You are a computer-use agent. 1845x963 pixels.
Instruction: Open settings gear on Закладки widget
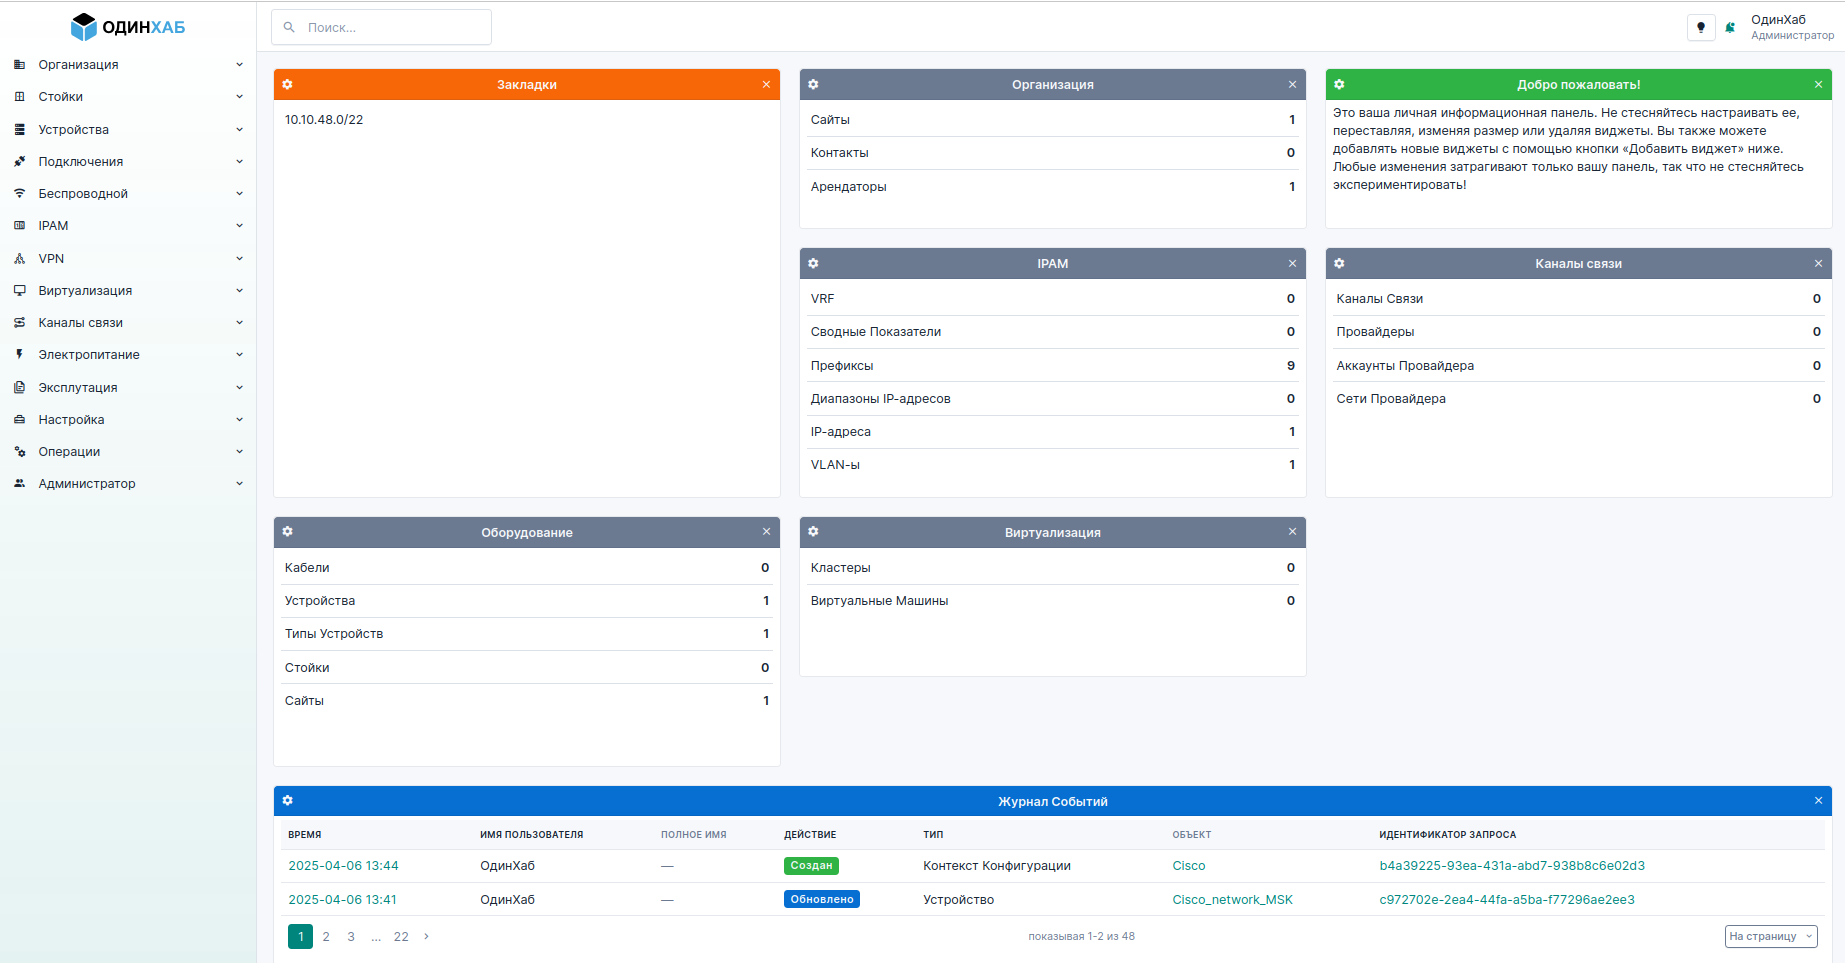[x=288, y=85]
